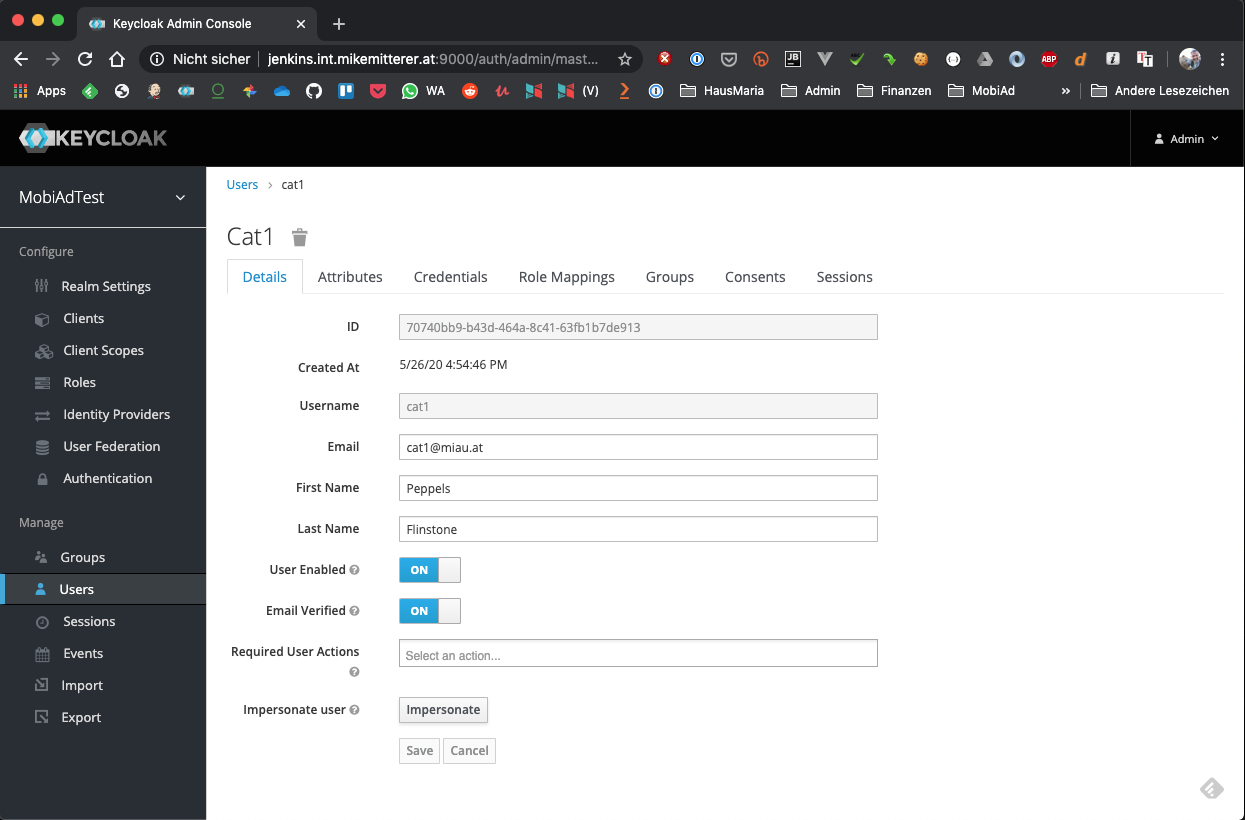This screenshot has height=820, width=1245.
Task: Open the Apps bookmark shortcut
Action: (39, 90)
